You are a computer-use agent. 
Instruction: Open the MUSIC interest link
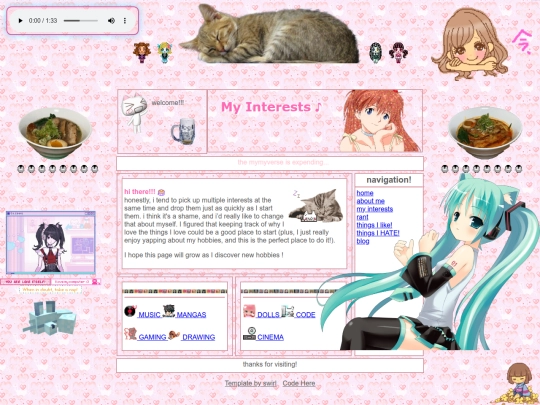coord(149,315)
